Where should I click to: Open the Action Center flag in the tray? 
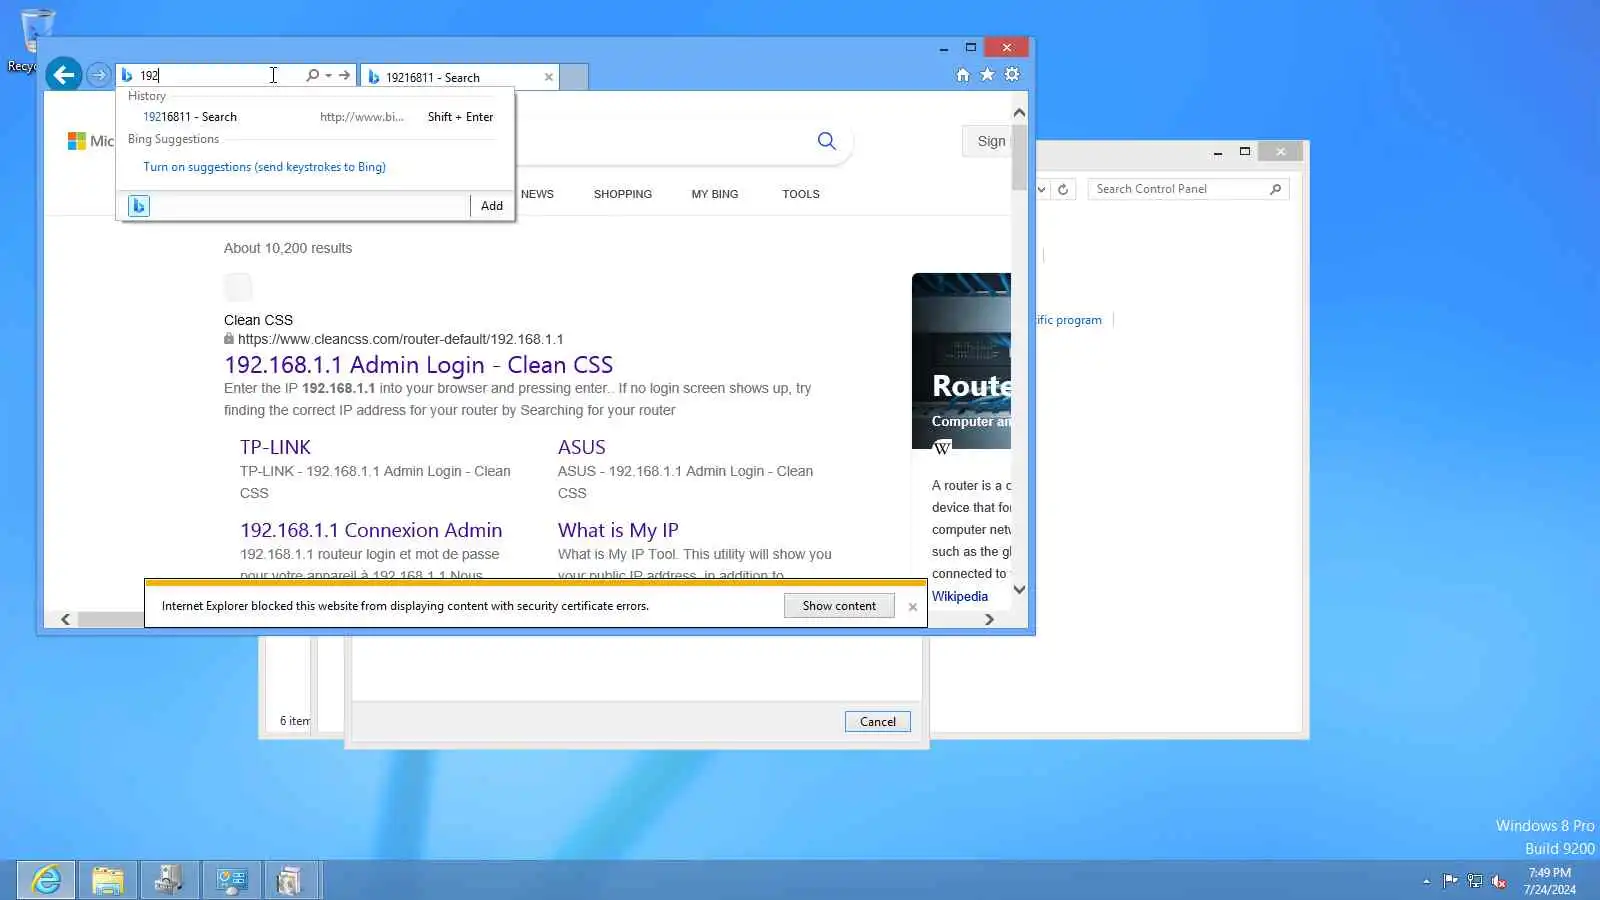tap(1450, 881)
